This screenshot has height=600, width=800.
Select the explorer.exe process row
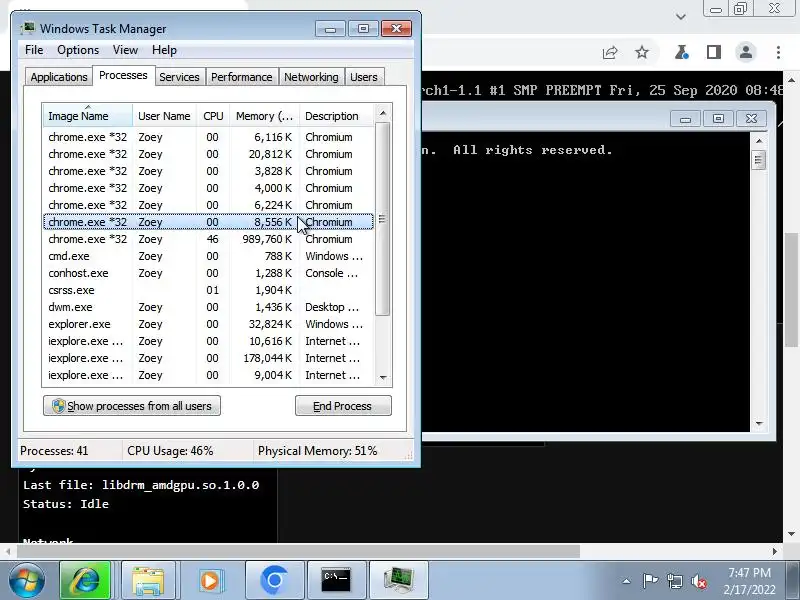(209, 324)
